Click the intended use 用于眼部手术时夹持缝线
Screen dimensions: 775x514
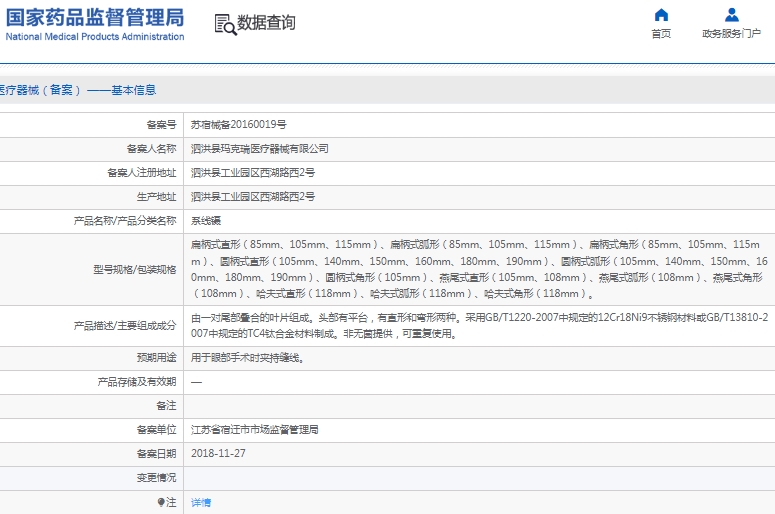[248, 358]
